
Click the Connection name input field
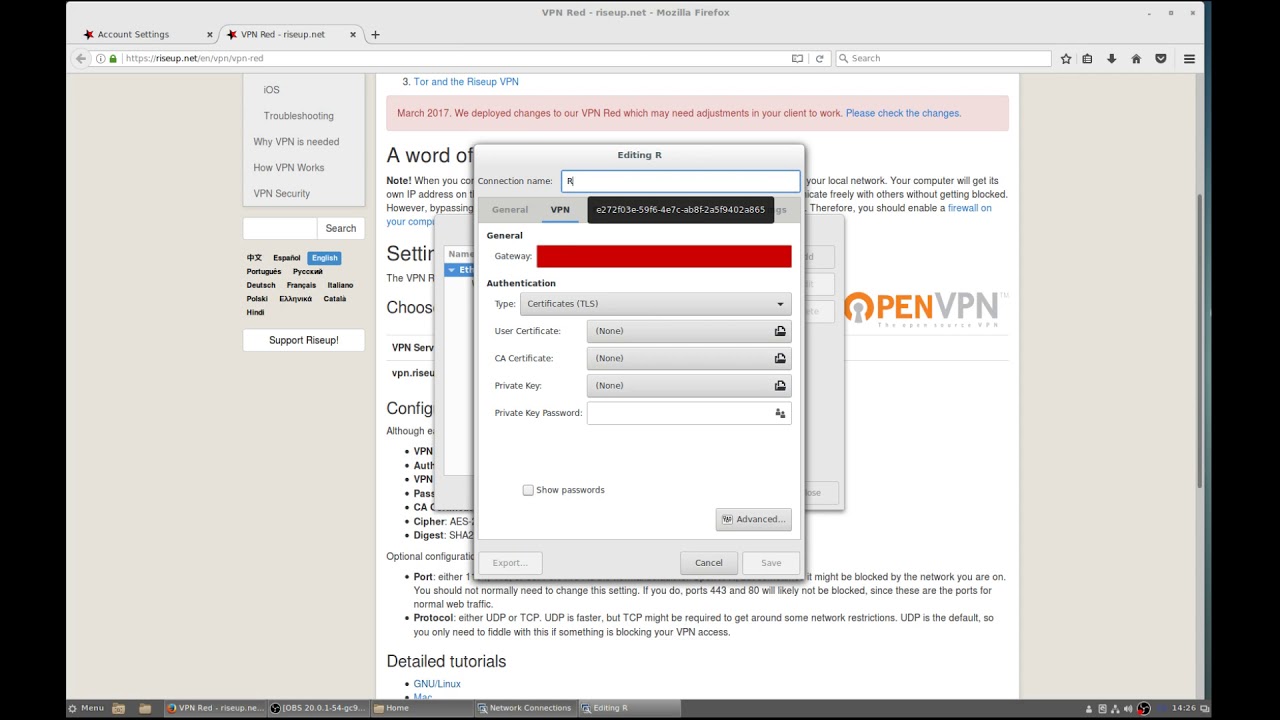[x=680, y=181]
